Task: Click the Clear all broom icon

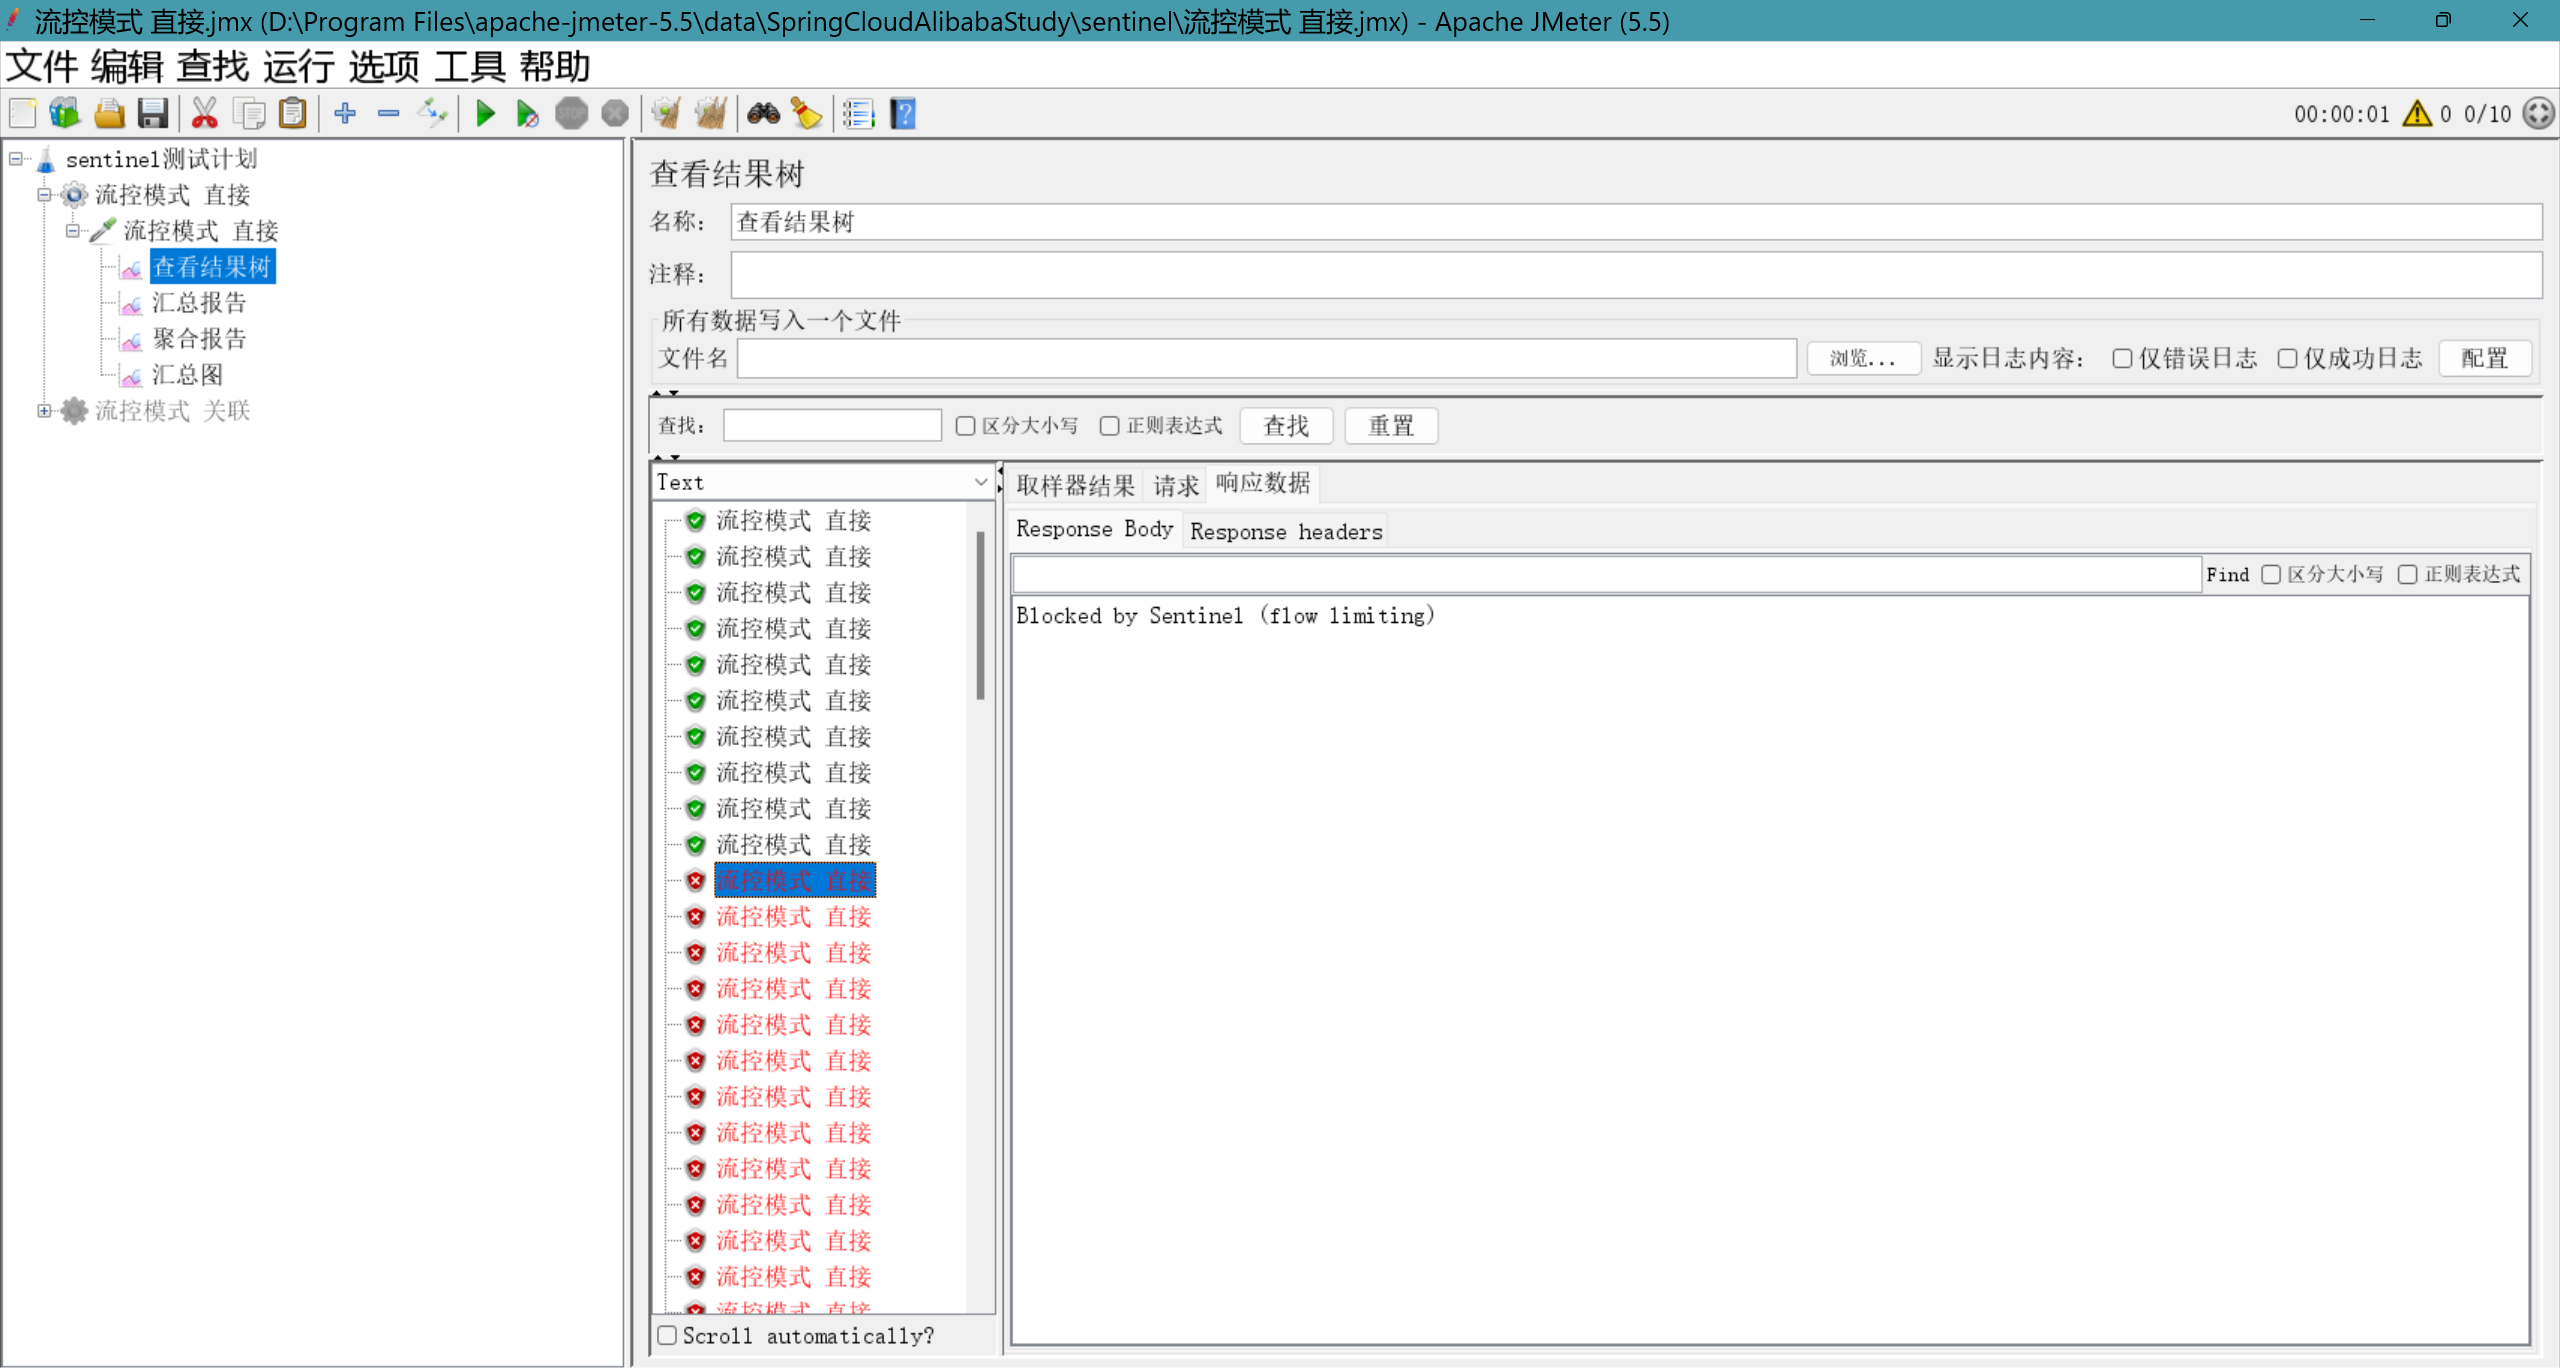Action: 711,114
